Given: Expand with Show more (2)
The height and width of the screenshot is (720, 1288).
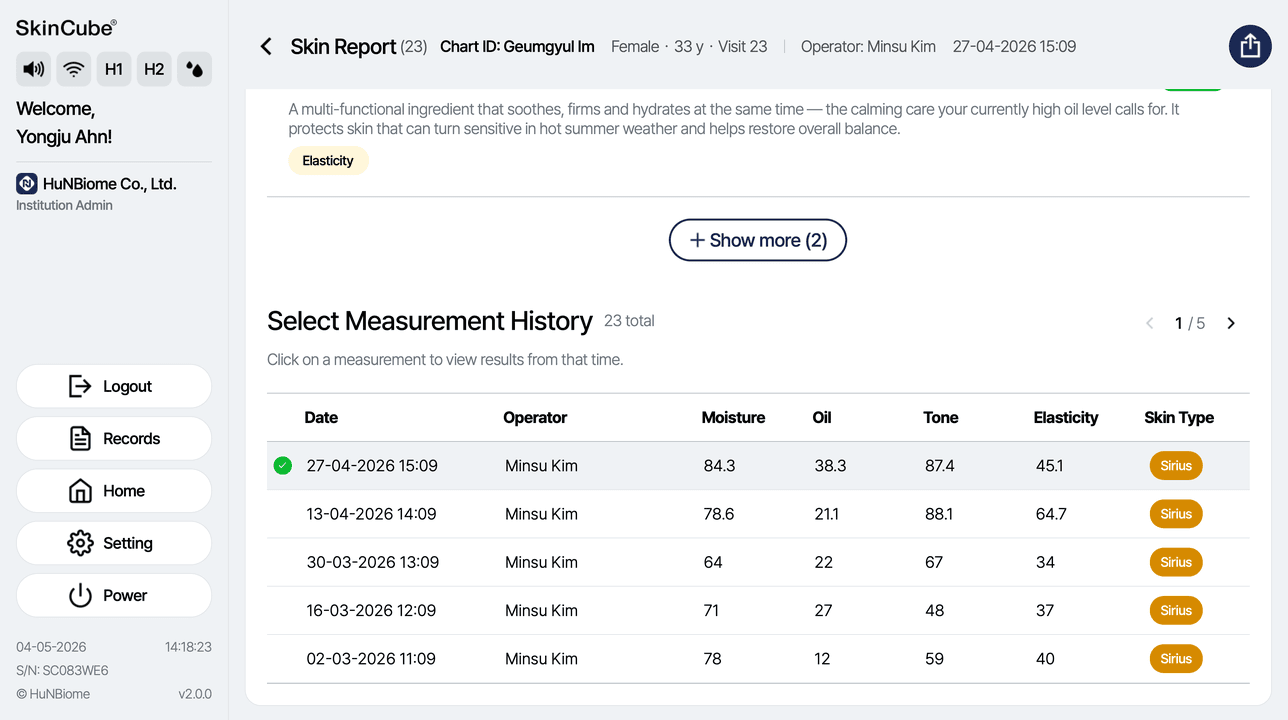Looking at the screenshot, I should click(758, 240).
